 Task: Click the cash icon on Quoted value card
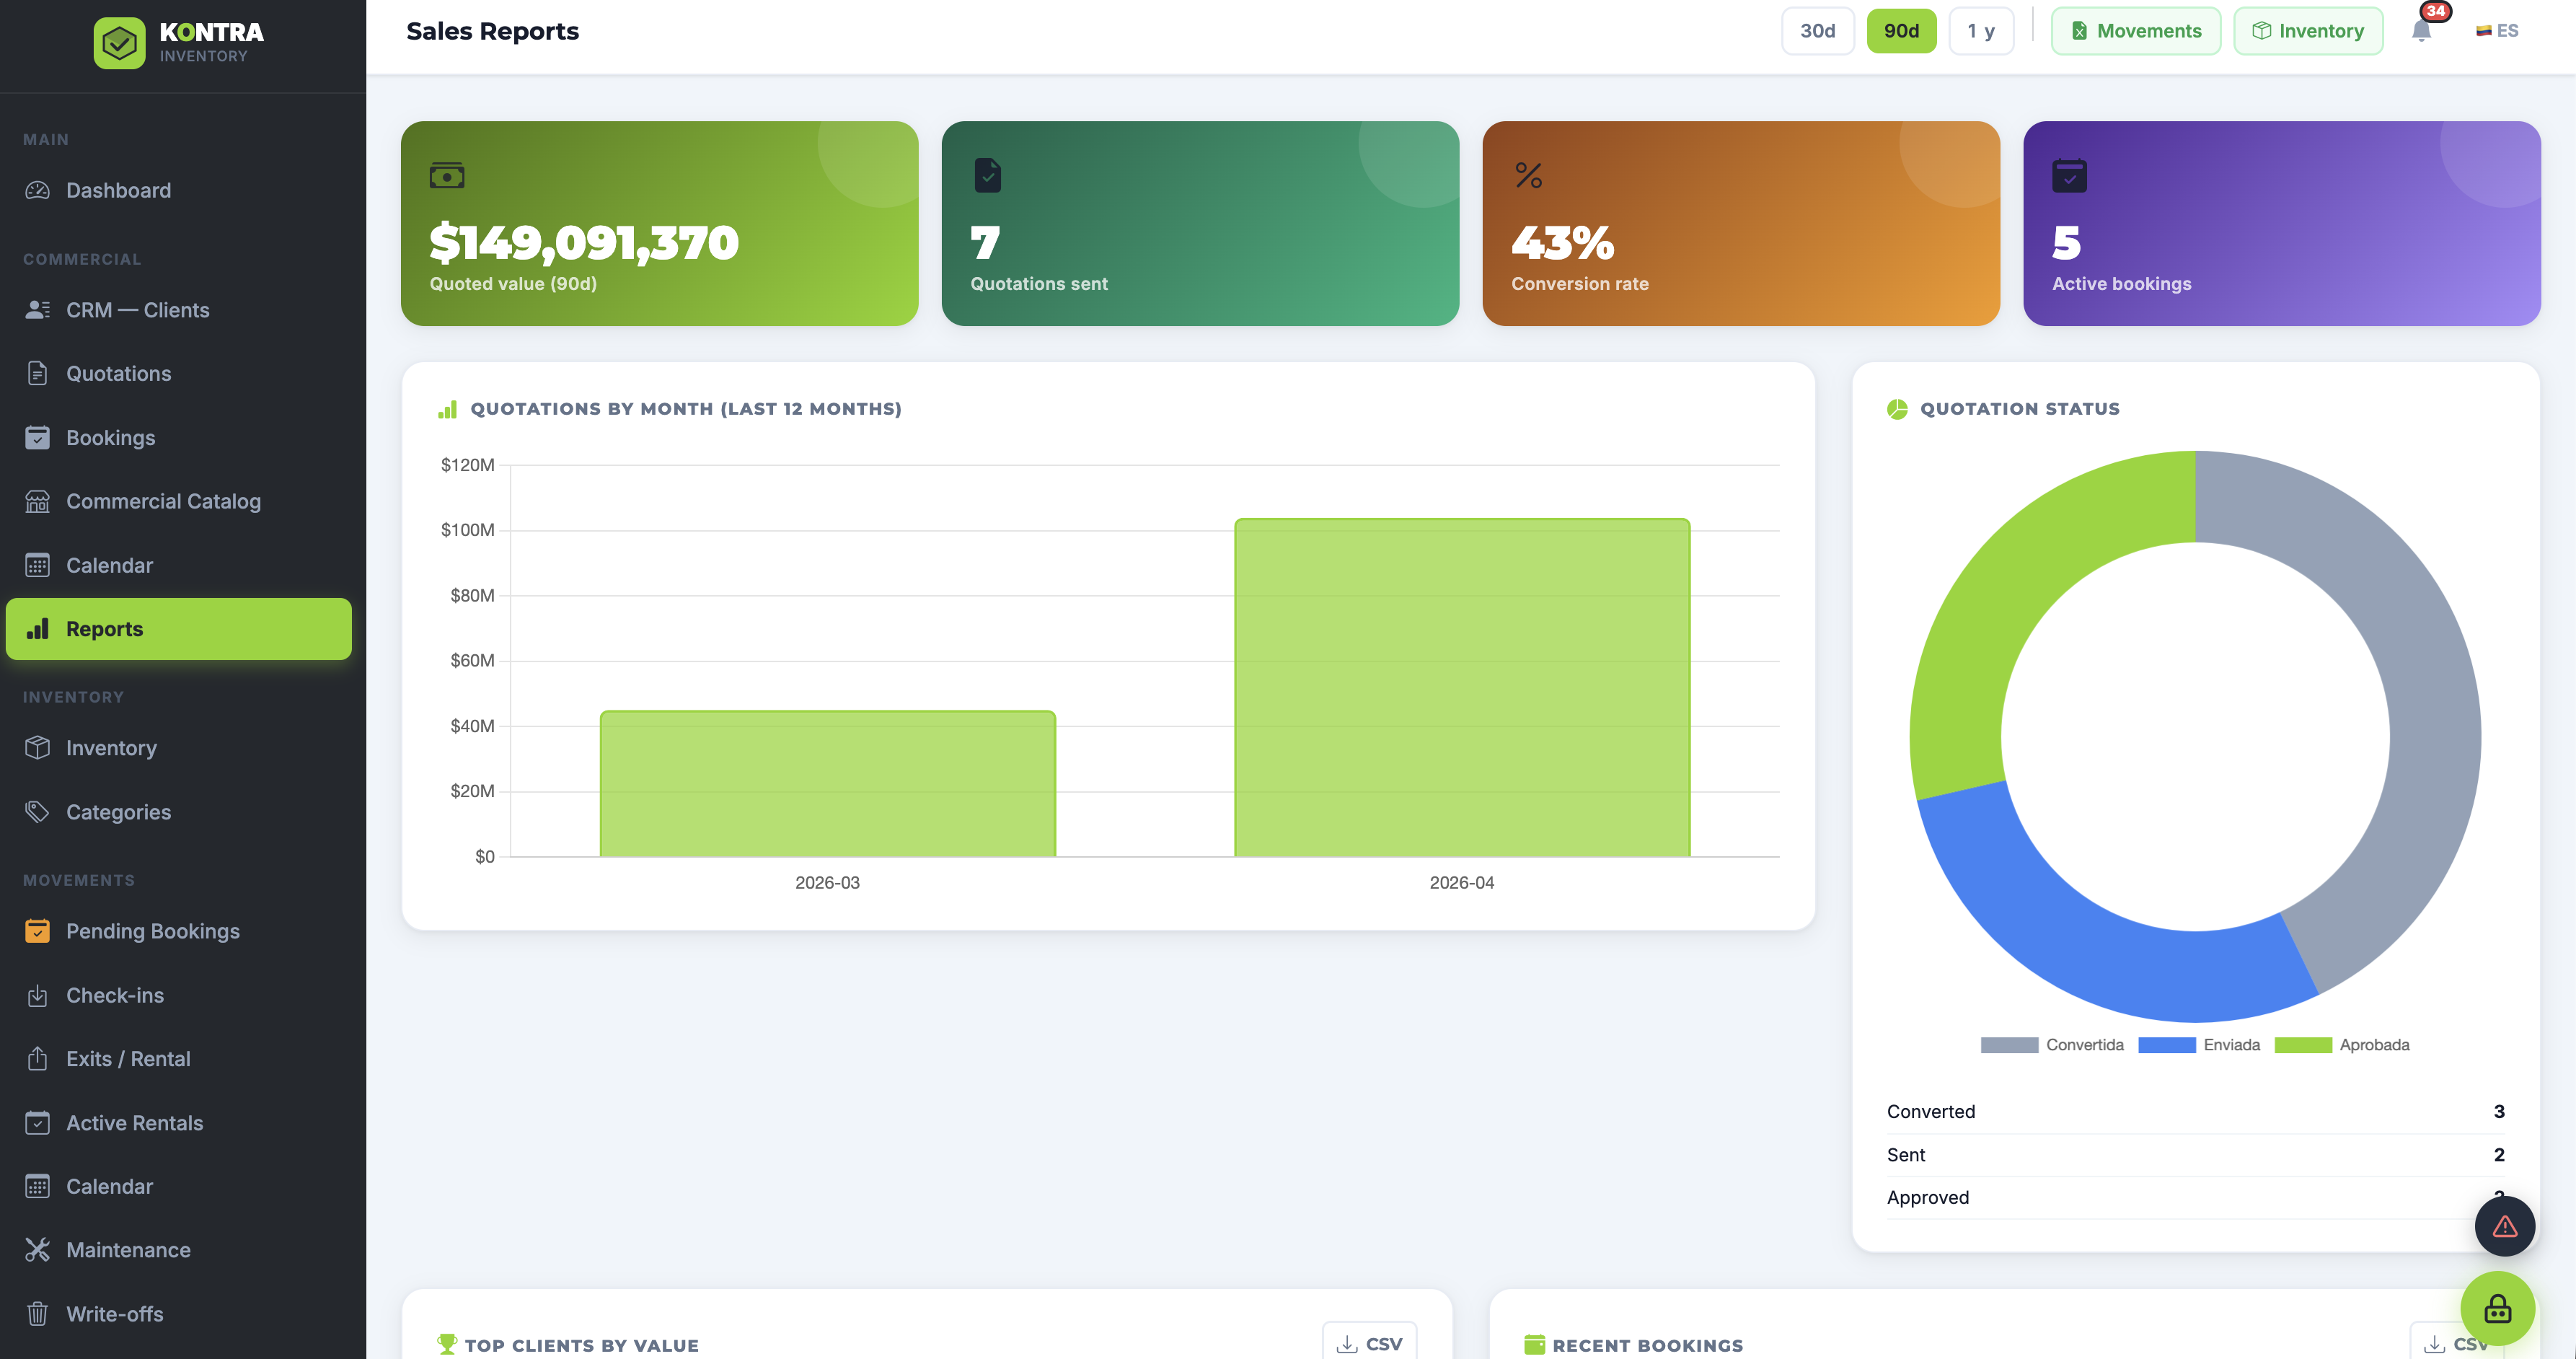[447, 176]
